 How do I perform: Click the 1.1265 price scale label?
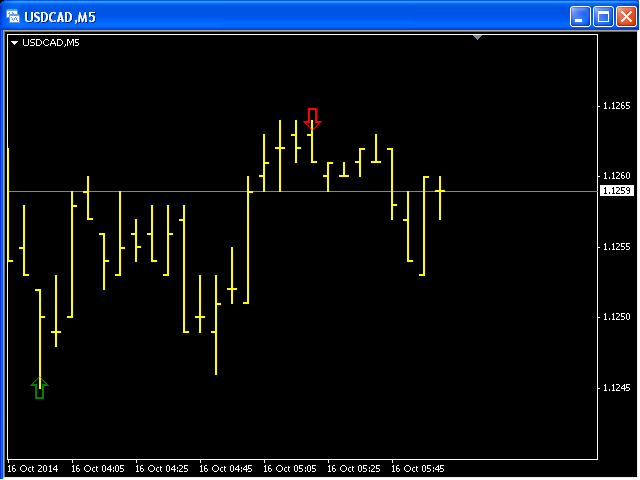[x=616, y=106]
